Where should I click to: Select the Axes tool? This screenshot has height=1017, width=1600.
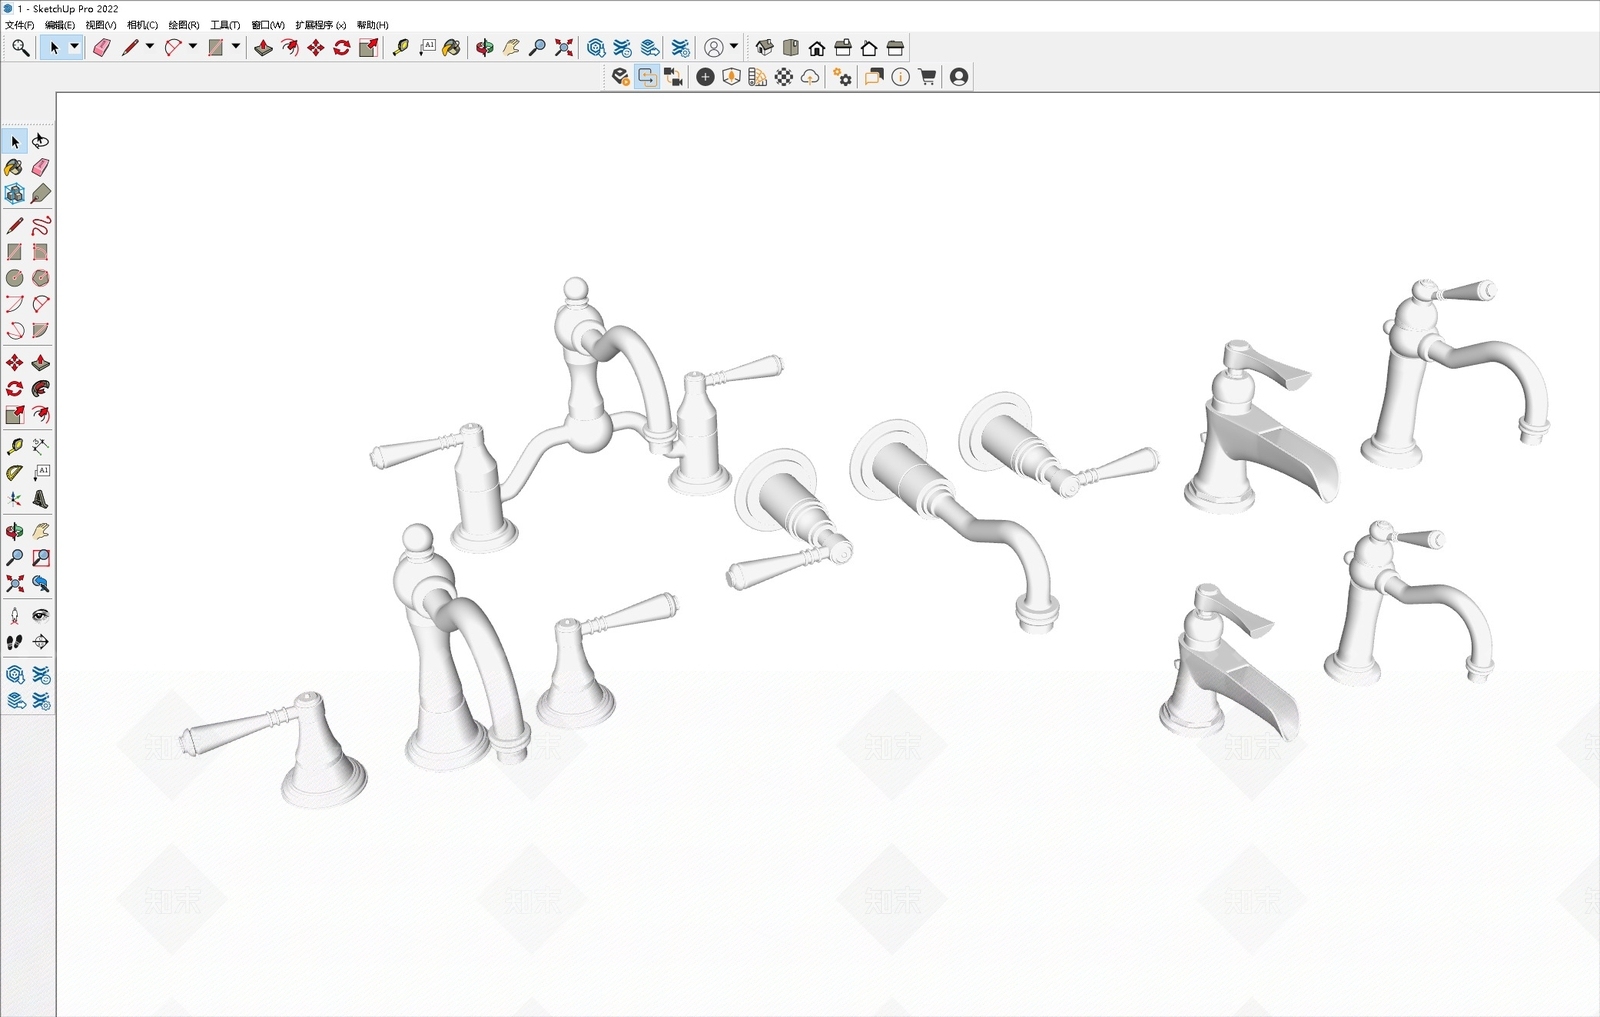pyautogui.click(x=15, y=498)
